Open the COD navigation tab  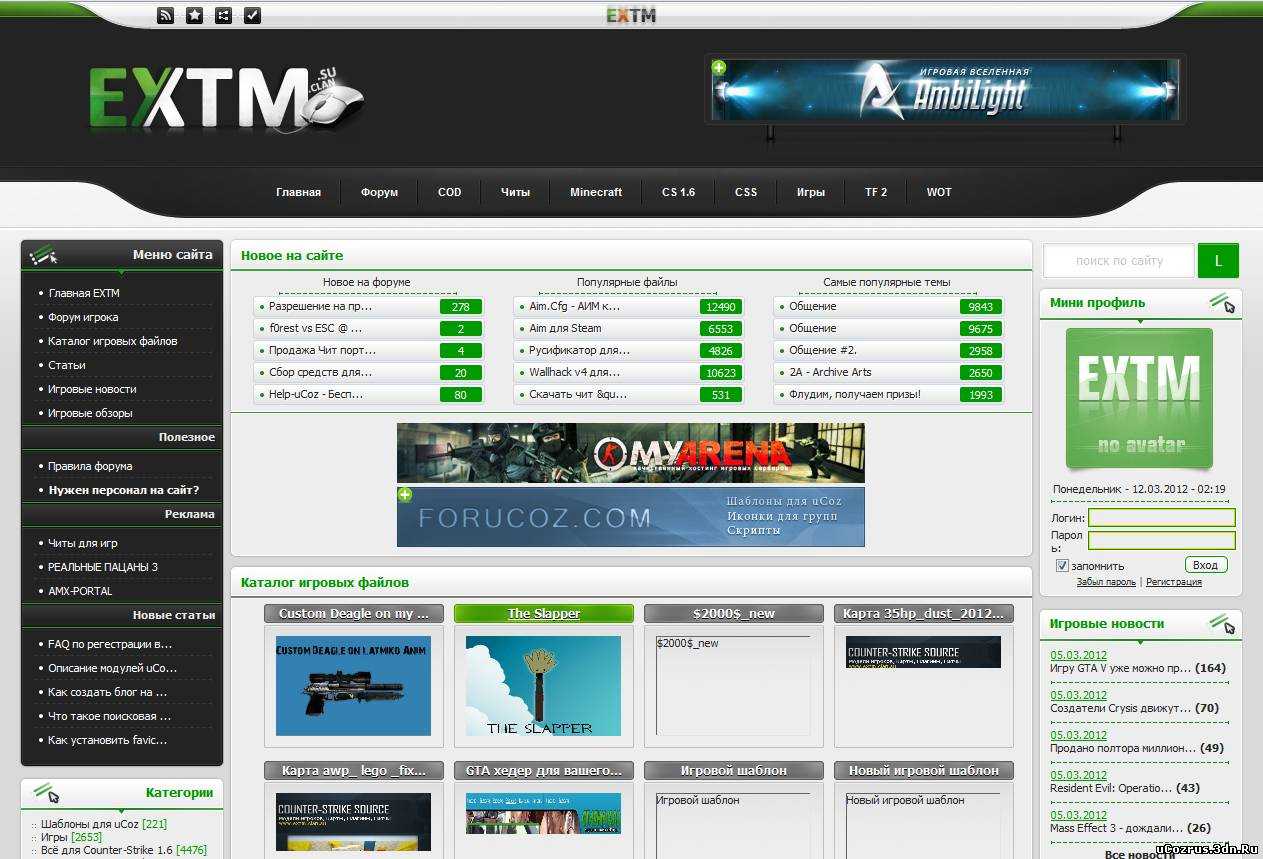tap(450, 192)
